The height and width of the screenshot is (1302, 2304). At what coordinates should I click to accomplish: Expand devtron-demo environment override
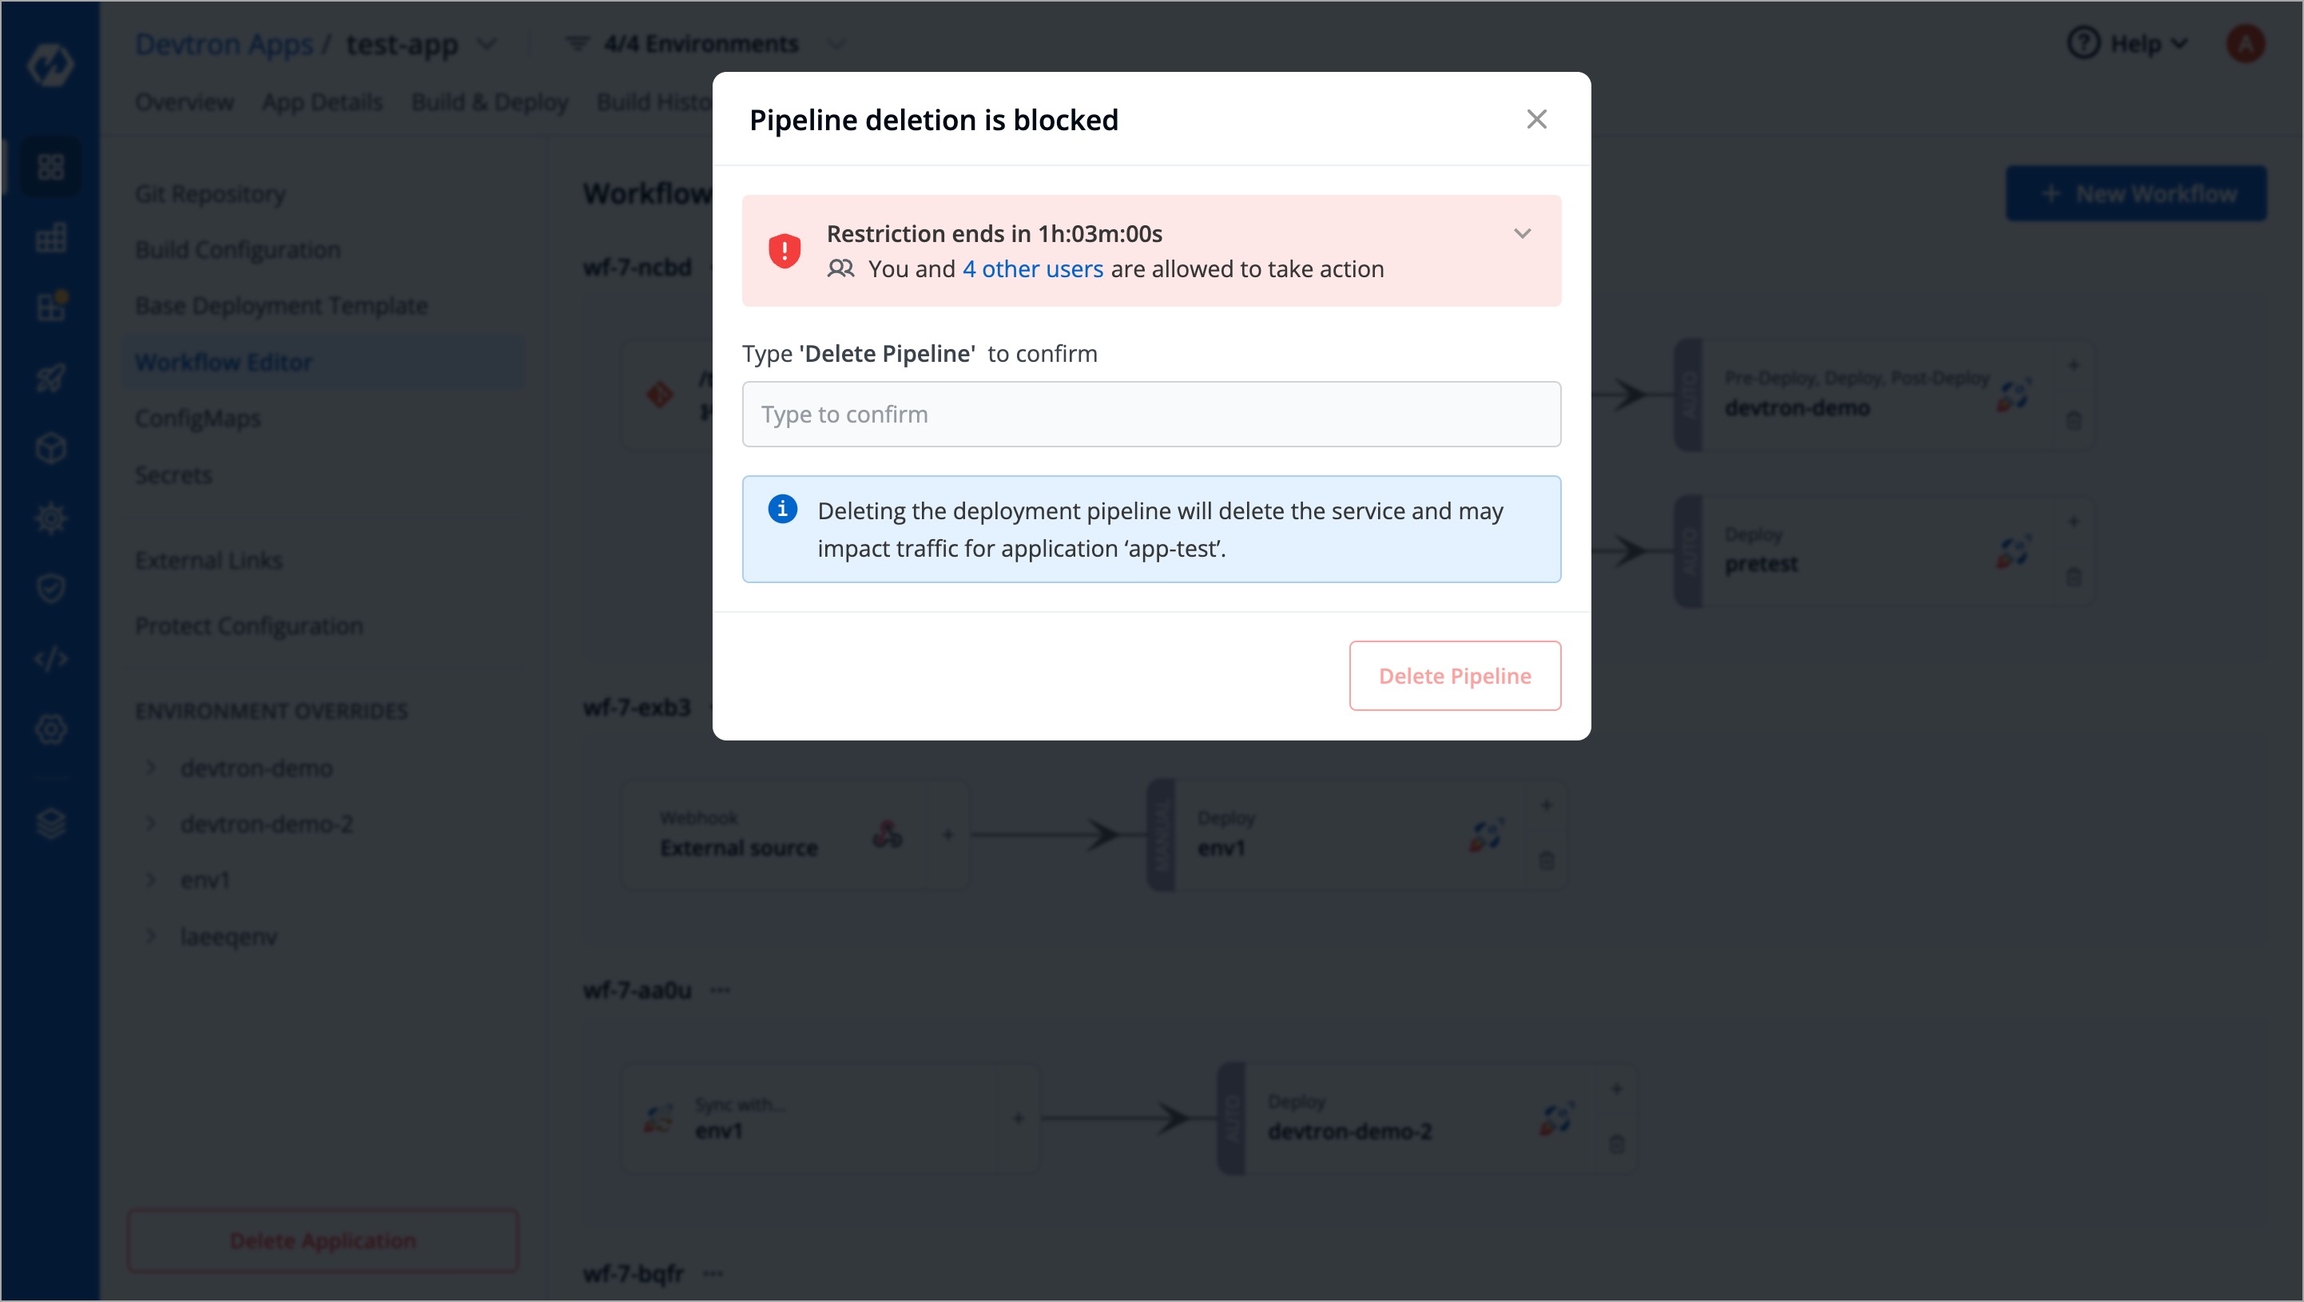(151, 768)
